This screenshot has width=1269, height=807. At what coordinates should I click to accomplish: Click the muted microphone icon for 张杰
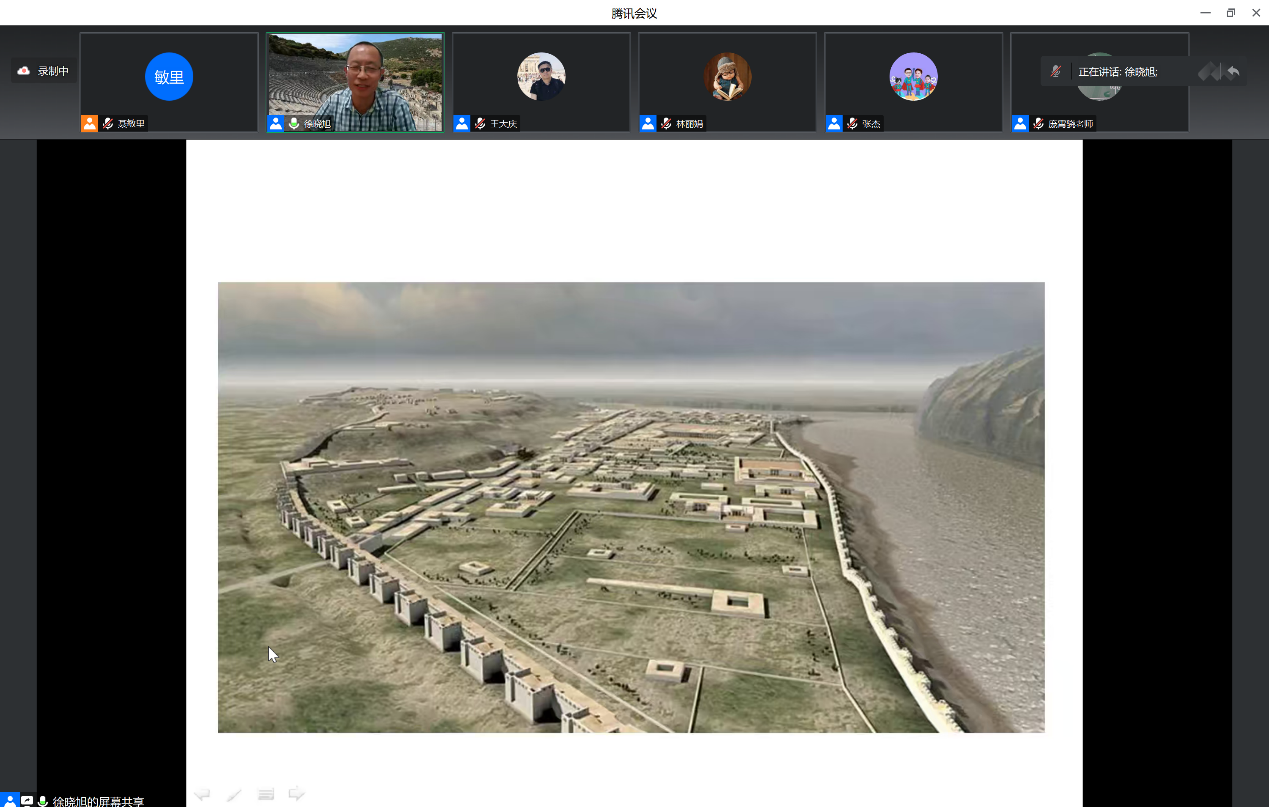point(852,124)
